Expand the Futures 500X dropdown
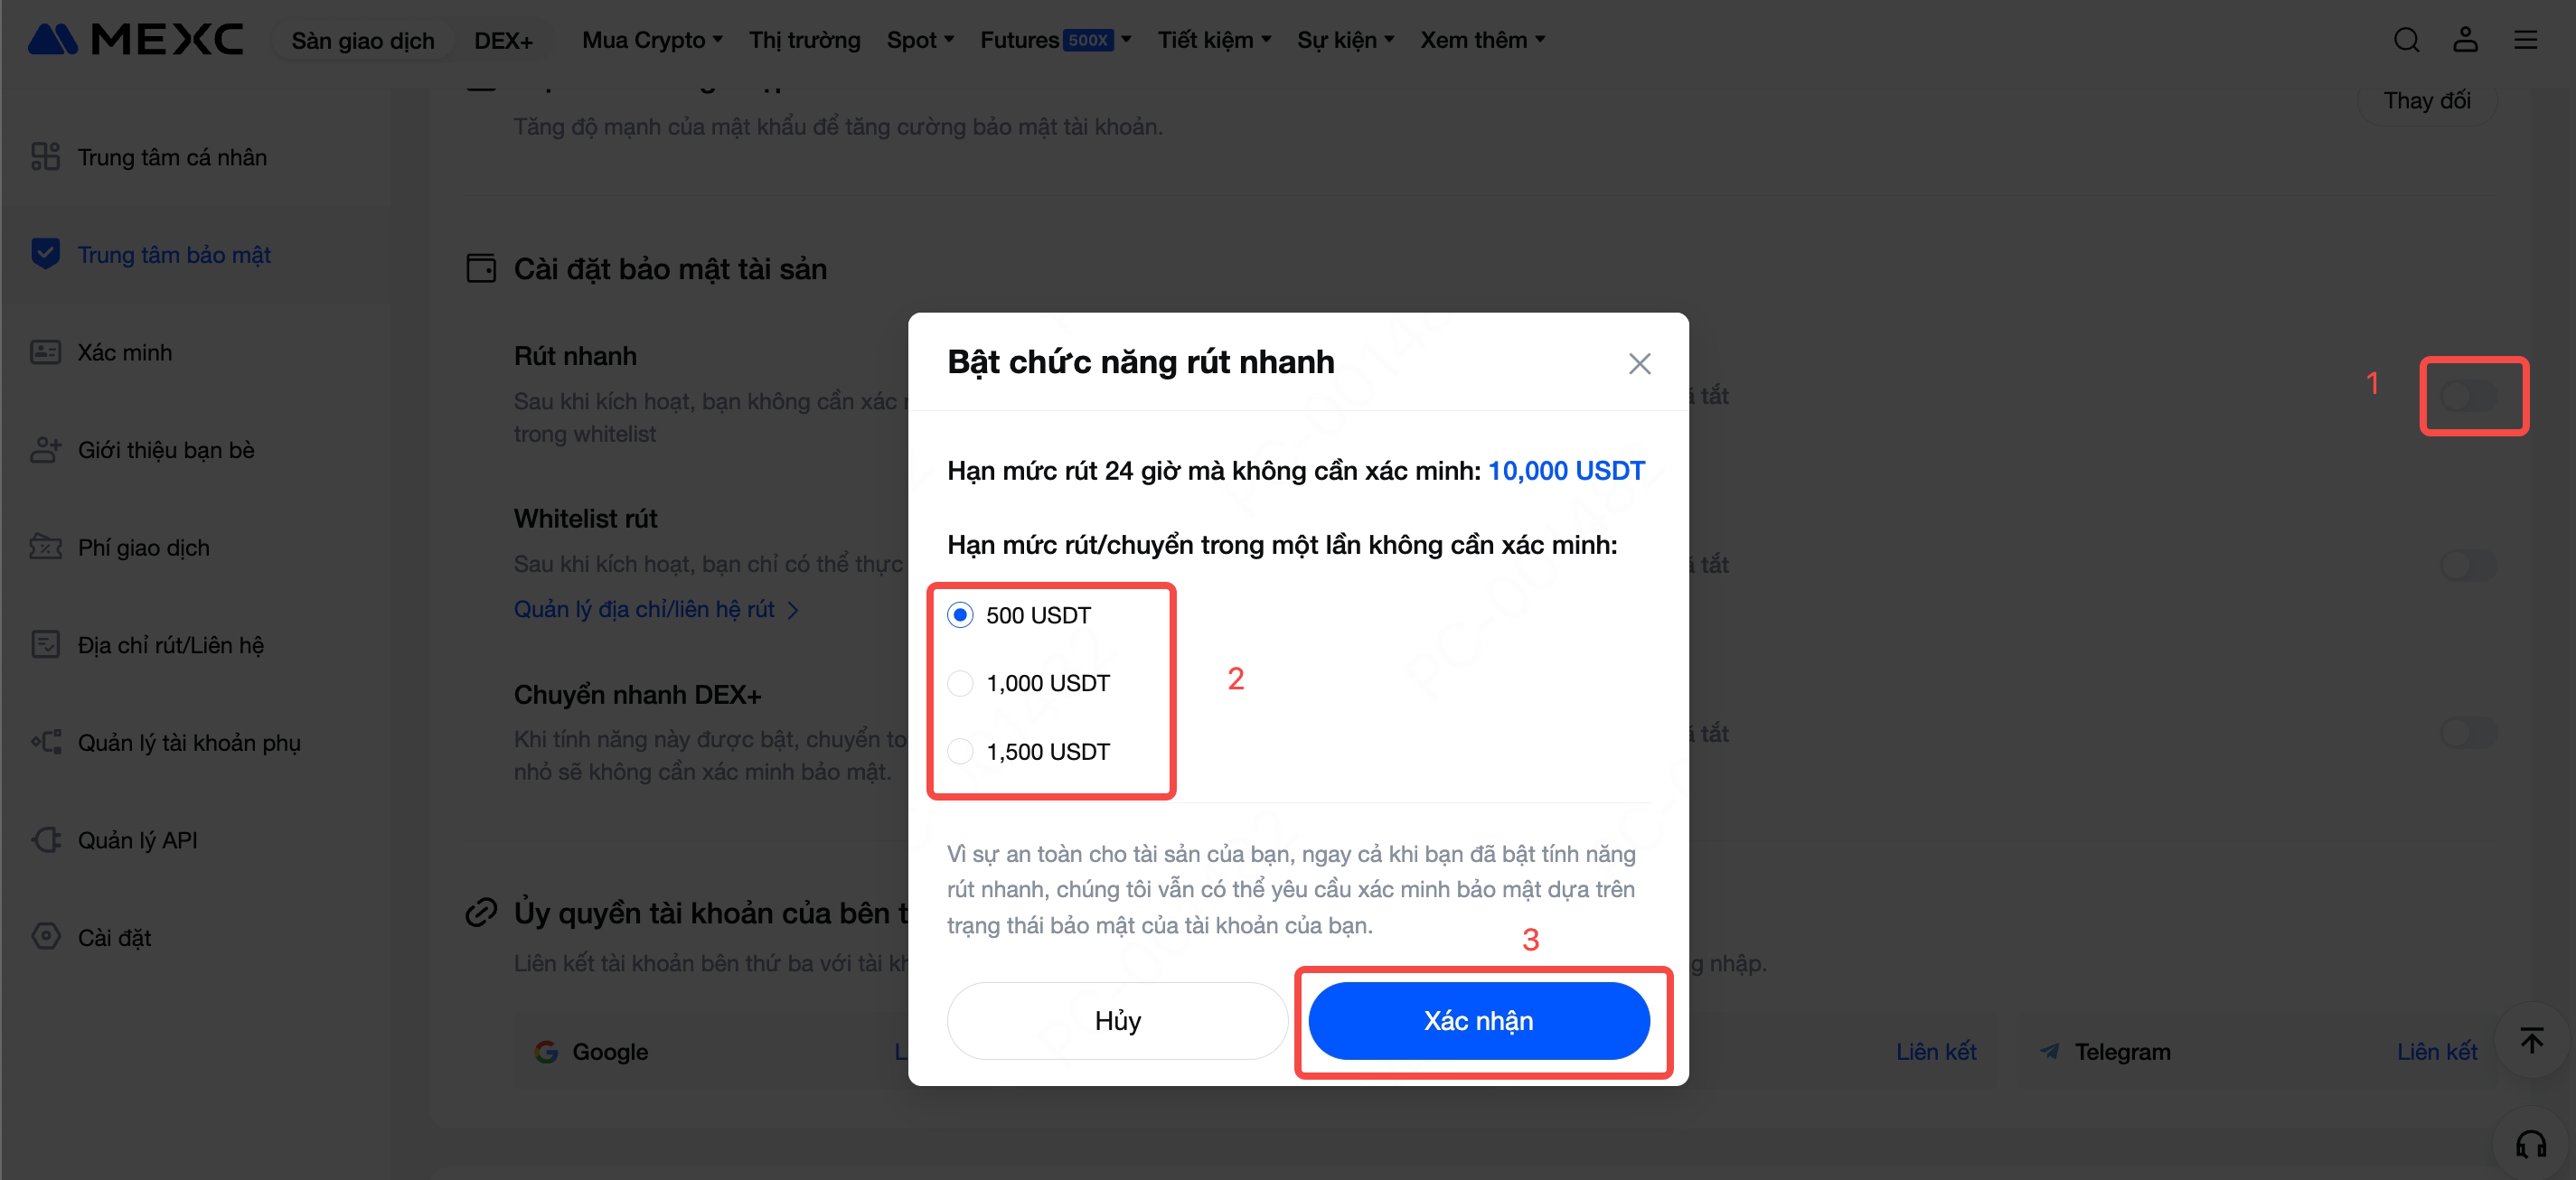 (1056, 40)
